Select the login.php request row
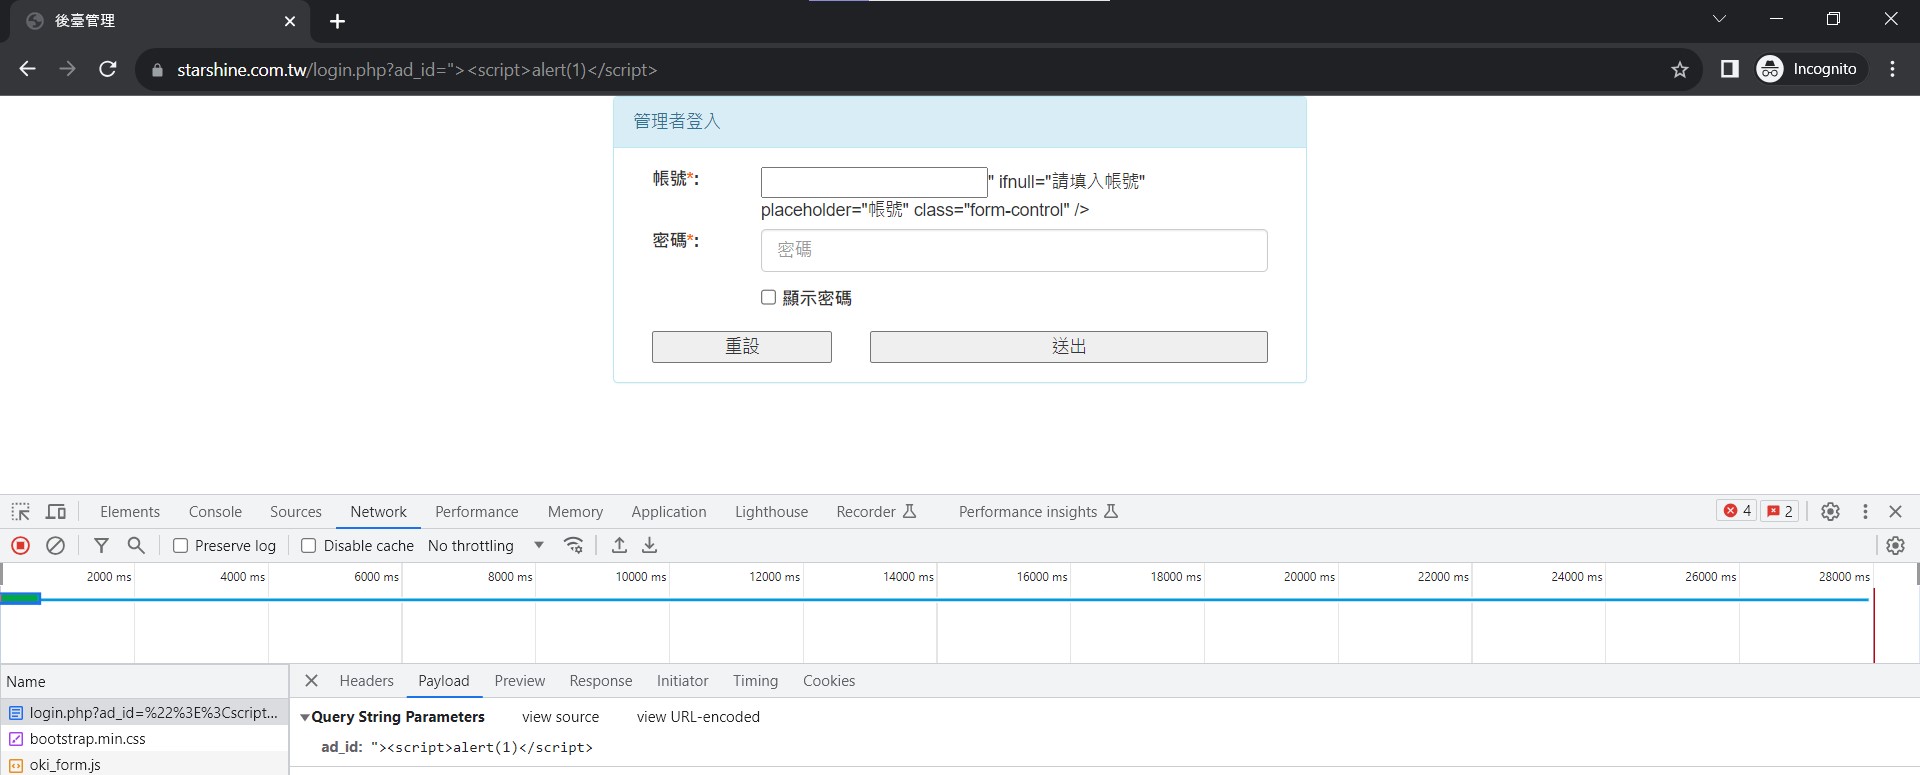The image size is (1920, 775). click(x=144, y=713)
